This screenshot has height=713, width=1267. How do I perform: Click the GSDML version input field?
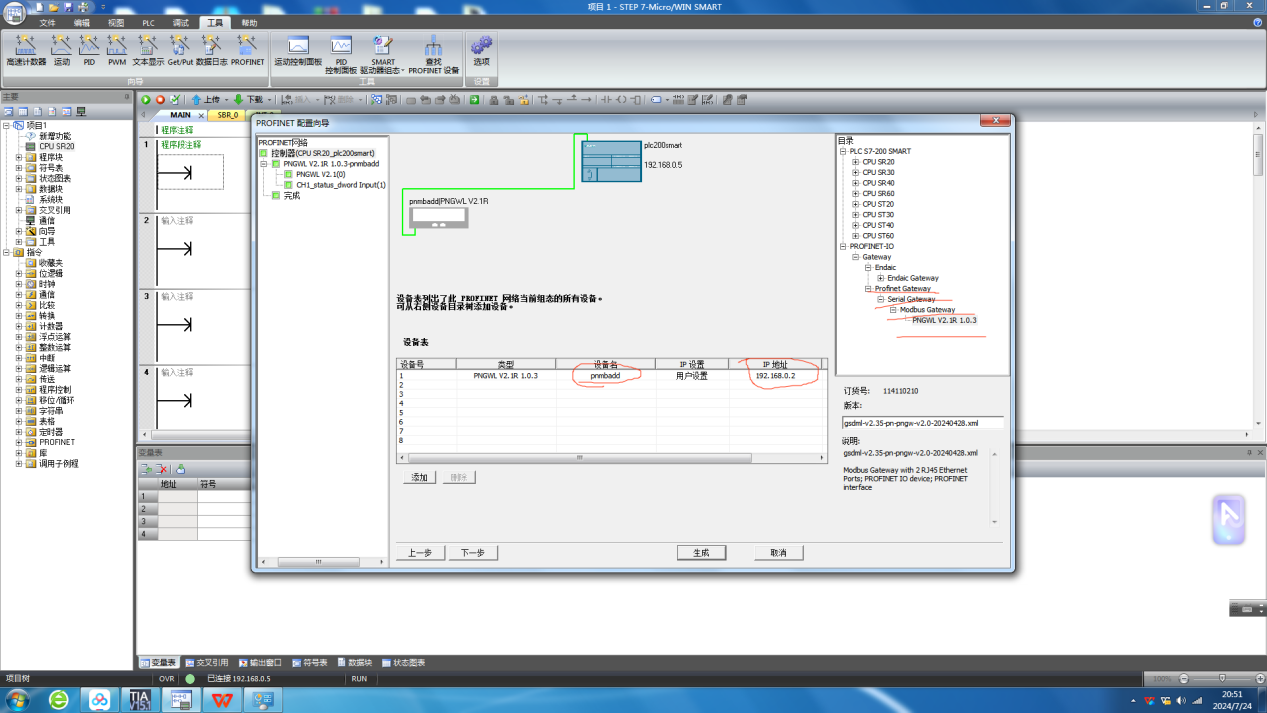tap(922, 423)
